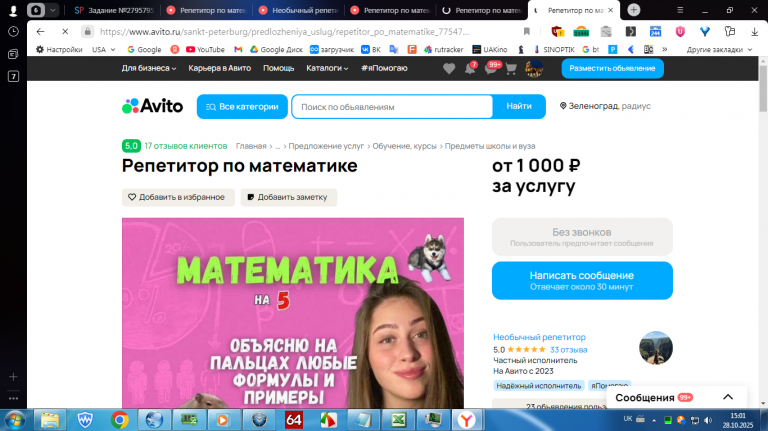
Task: Go to Avito home via logo
Action: [x=152, y=106]
